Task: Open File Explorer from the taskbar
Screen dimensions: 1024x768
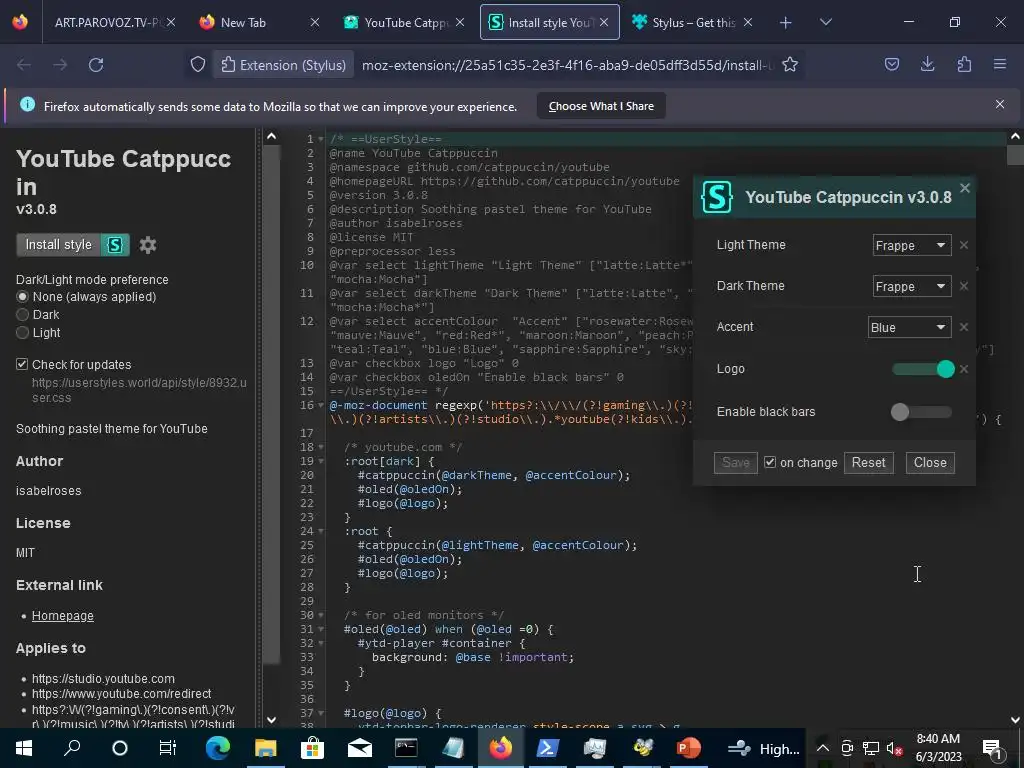Action: [266, 748]
